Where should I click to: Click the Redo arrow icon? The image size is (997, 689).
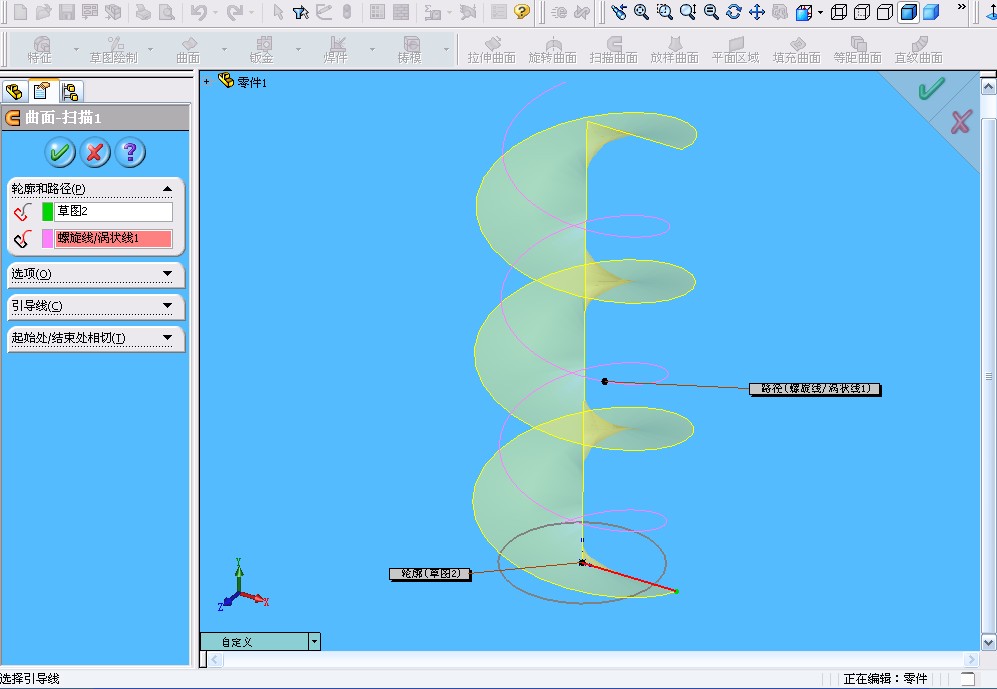click(235, 11)
